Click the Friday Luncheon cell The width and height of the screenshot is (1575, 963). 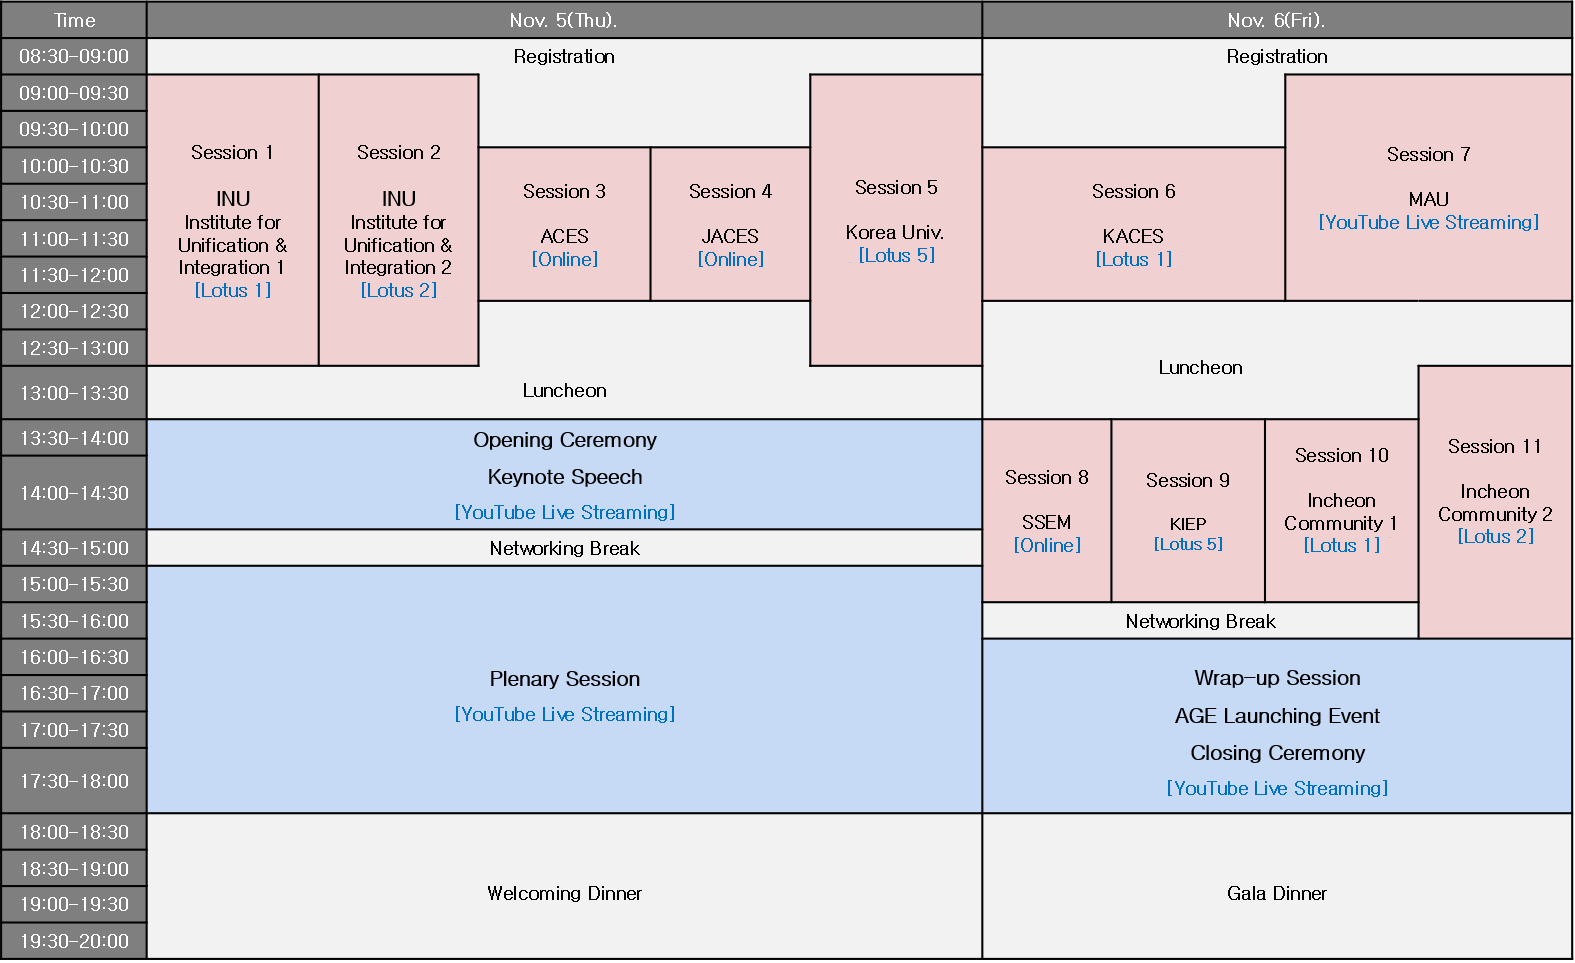click(1200, 367)
